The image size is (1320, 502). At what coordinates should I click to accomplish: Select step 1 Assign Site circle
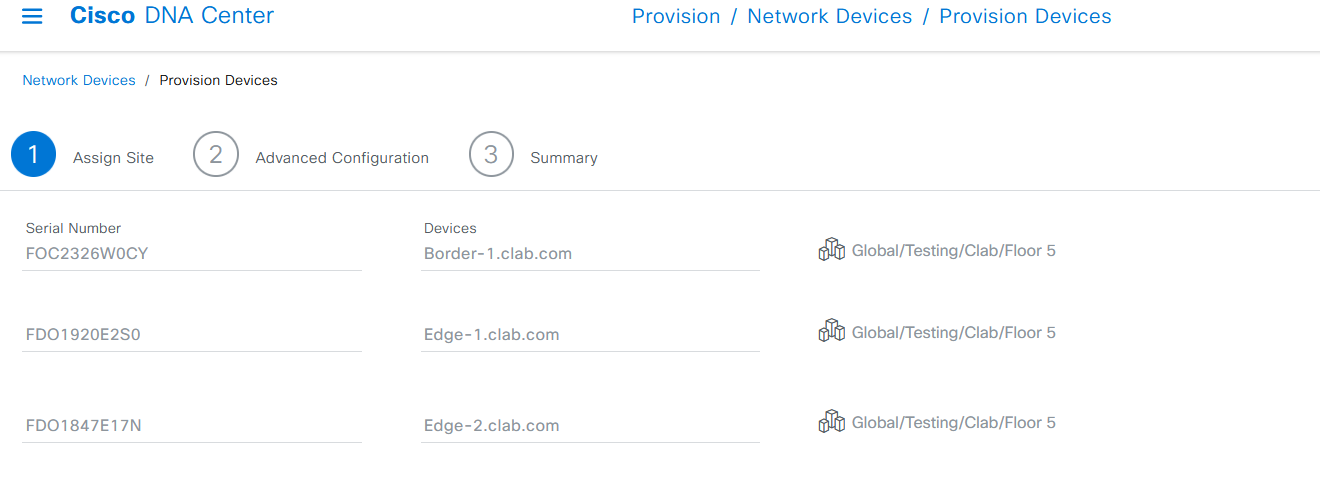(x=33, y=155)
